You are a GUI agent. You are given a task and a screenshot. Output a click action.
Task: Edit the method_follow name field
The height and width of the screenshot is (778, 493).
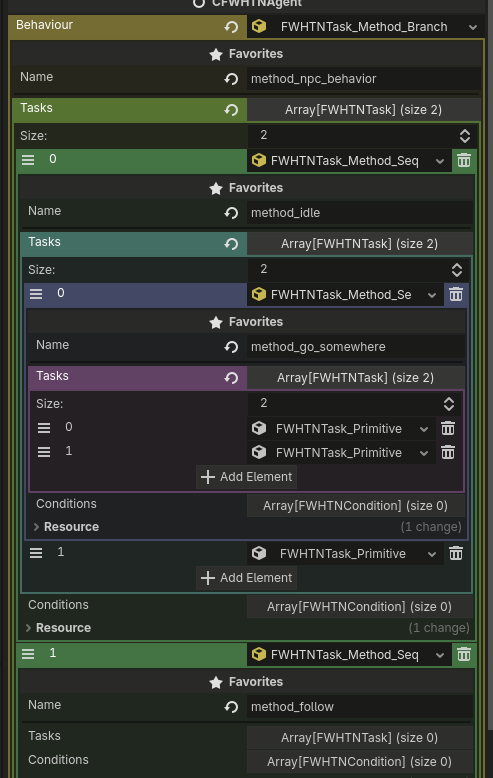coord(359,707)
